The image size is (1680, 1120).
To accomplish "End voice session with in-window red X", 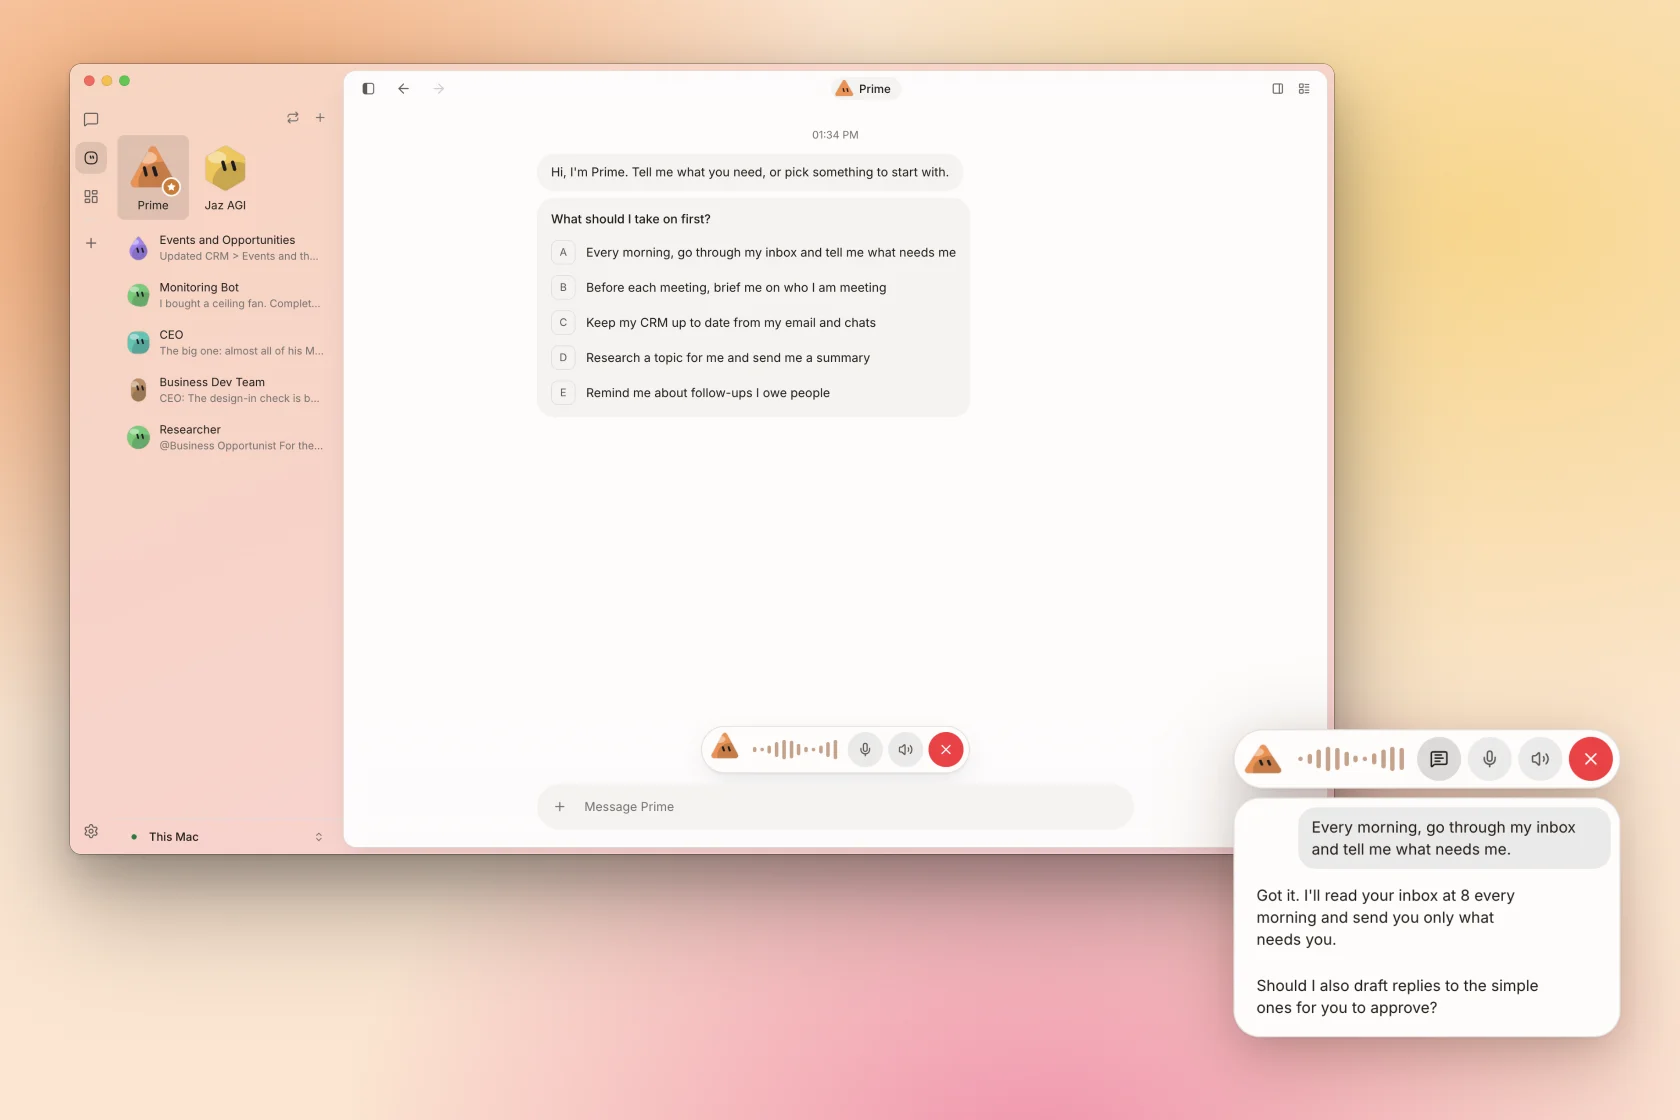I will (x=946, y=750).
